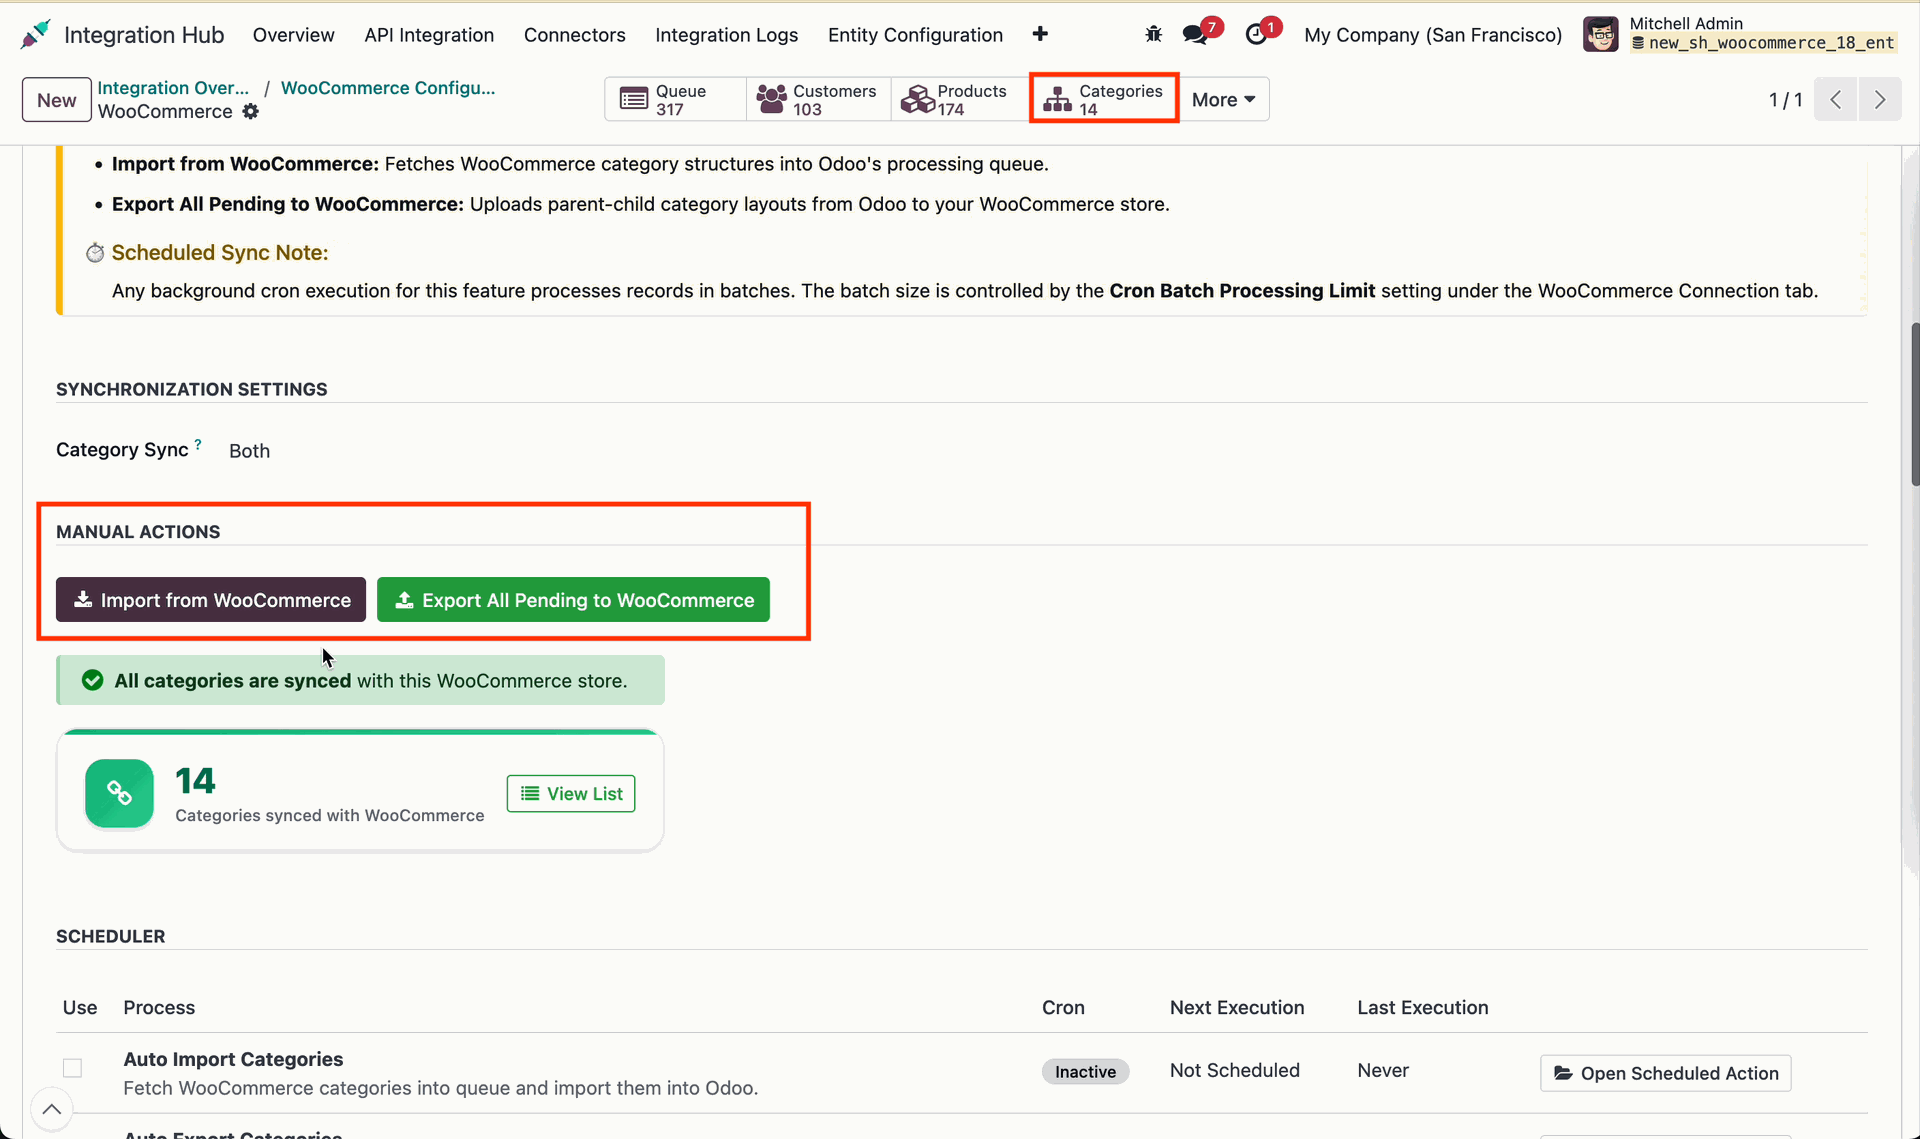Click the Process column header
This screenshot has width=1920, height=1139.
point(159,1008)
